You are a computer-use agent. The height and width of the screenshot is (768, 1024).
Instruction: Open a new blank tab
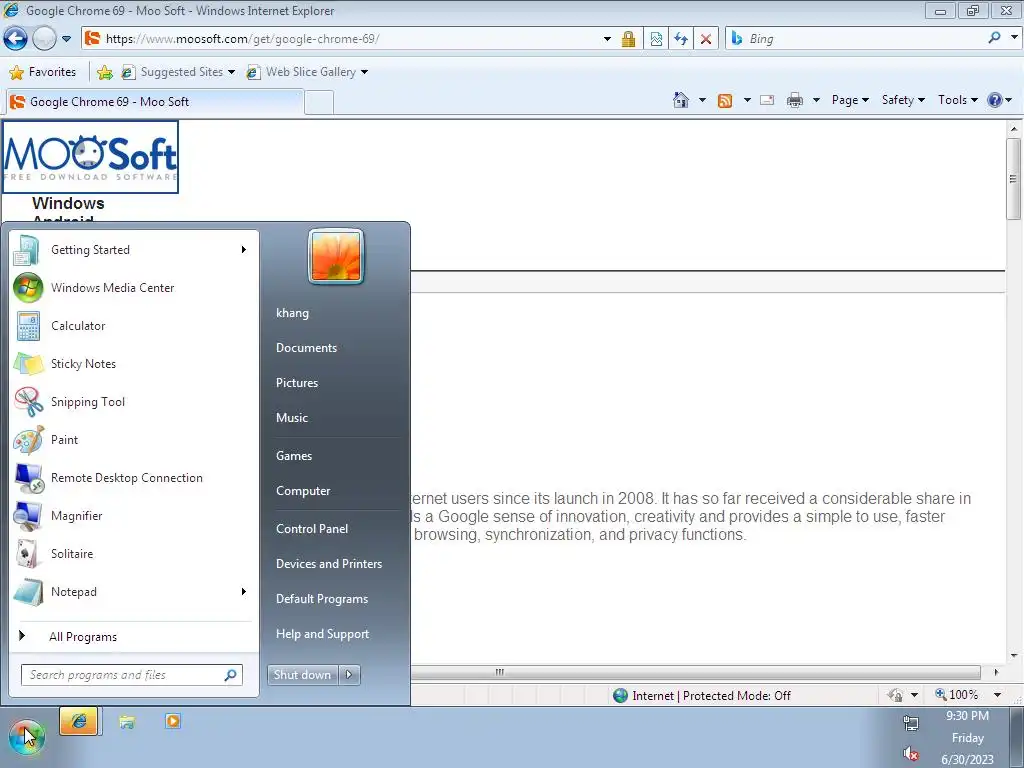point(319,103)
